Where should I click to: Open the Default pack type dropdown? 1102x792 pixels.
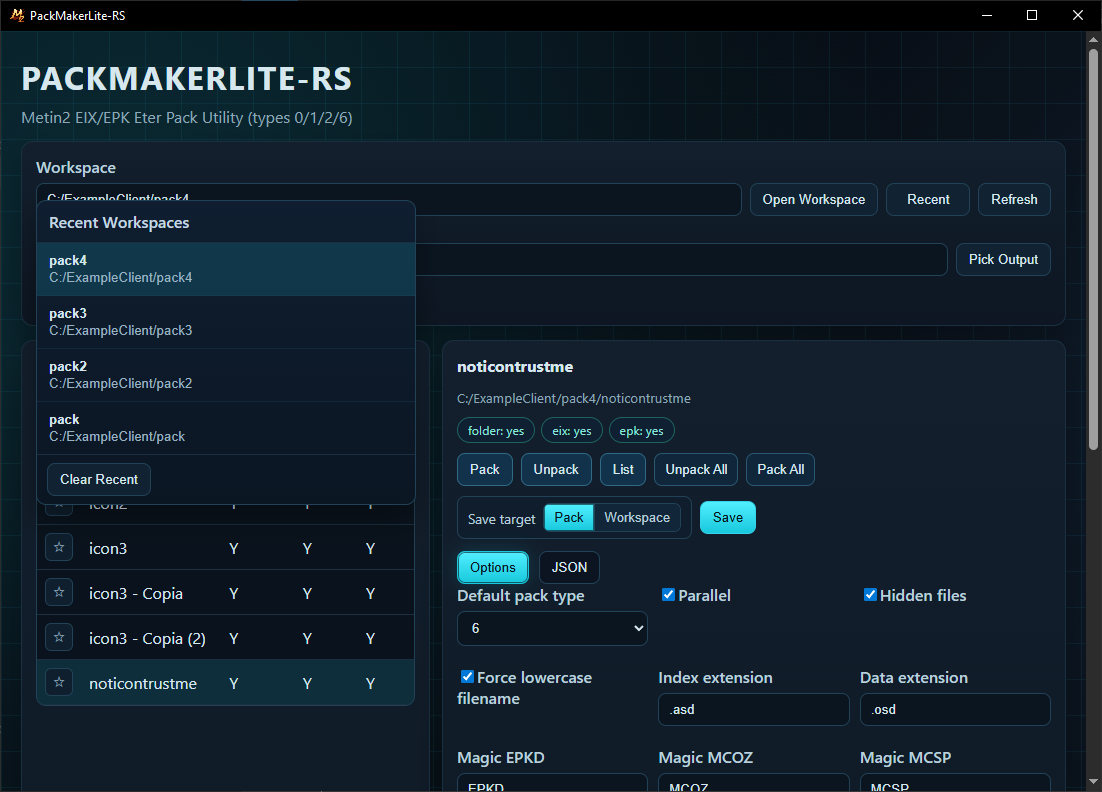[552, 628]
